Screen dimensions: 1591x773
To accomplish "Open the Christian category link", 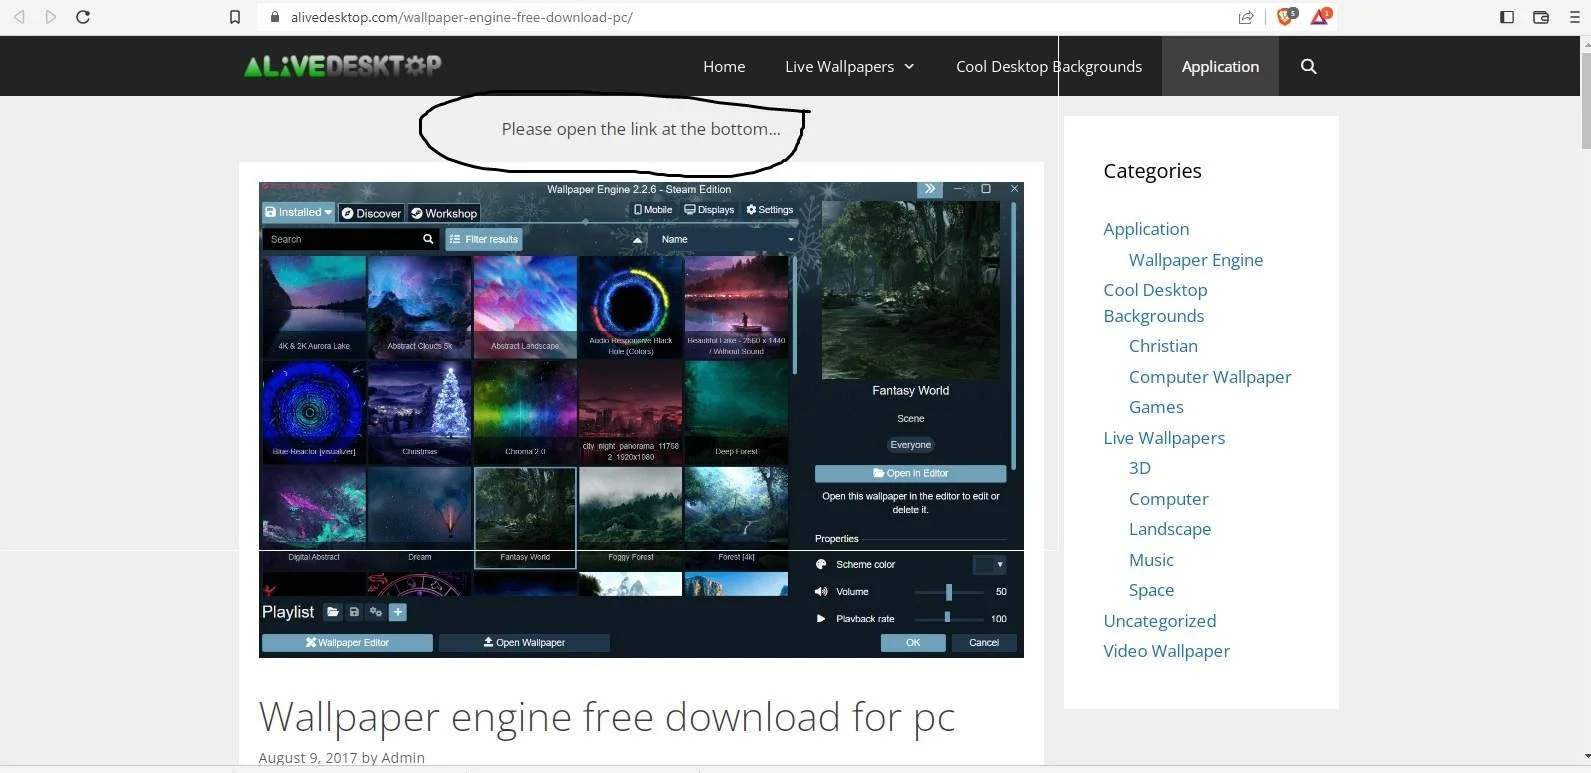I will pyautogui.click(x=1163, y=346).
